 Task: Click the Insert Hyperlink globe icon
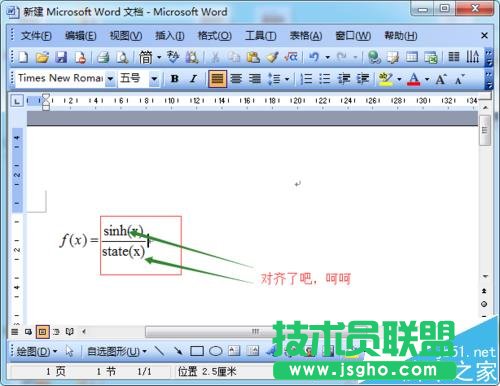374,57
